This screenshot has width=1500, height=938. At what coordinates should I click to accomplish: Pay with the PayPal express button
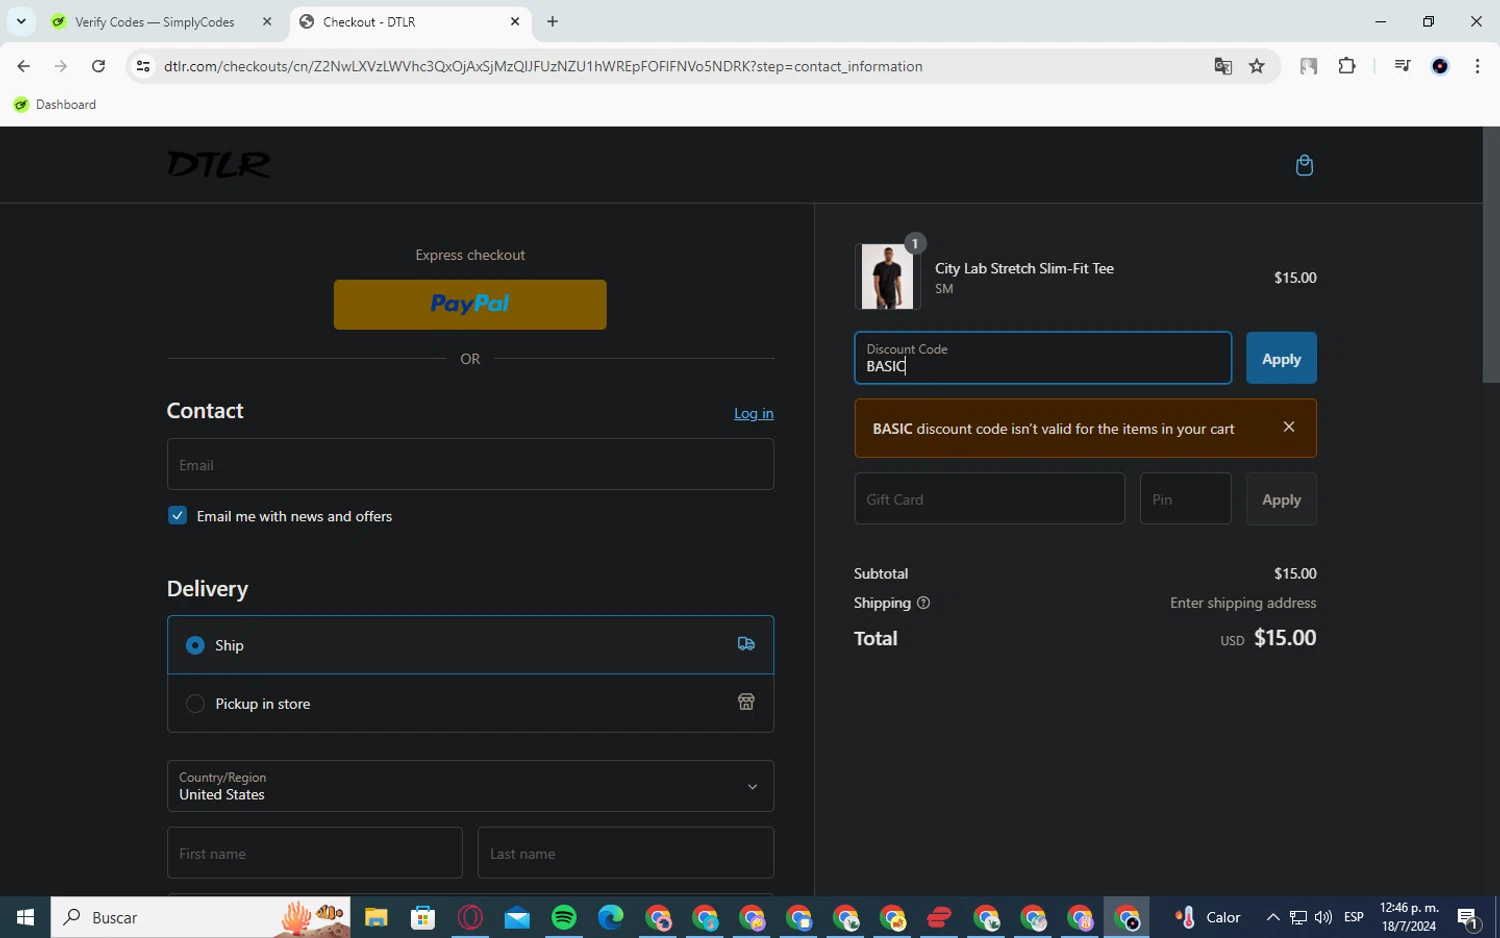(x=470, y=304)
